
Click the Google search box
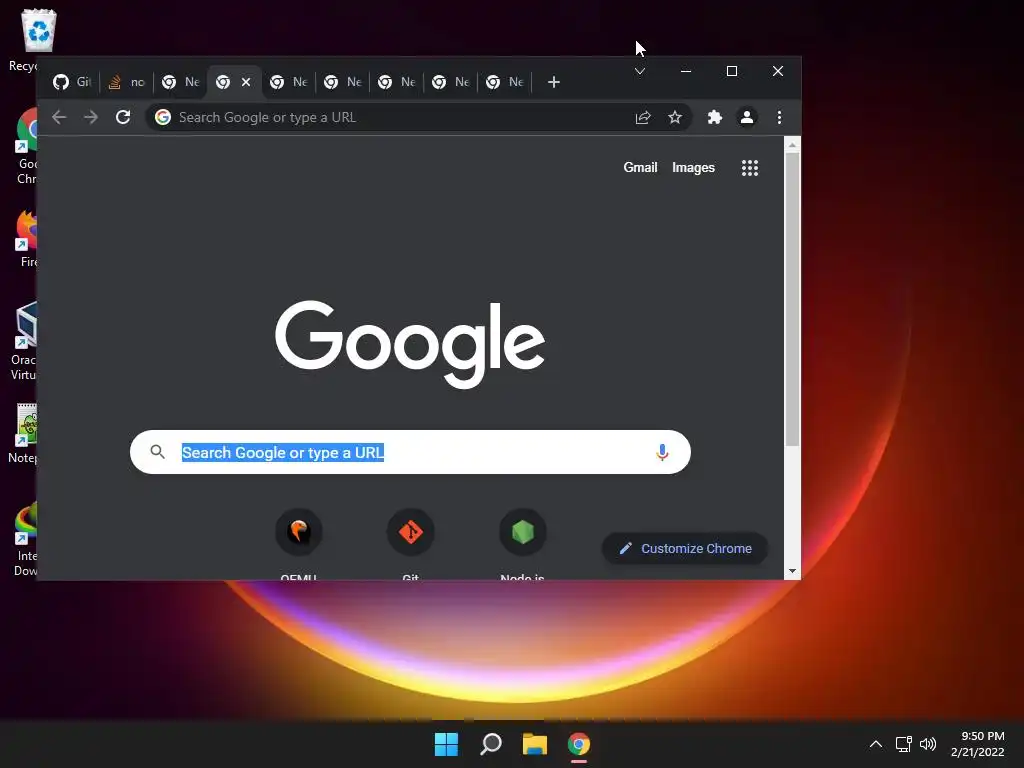coord(410,452)
